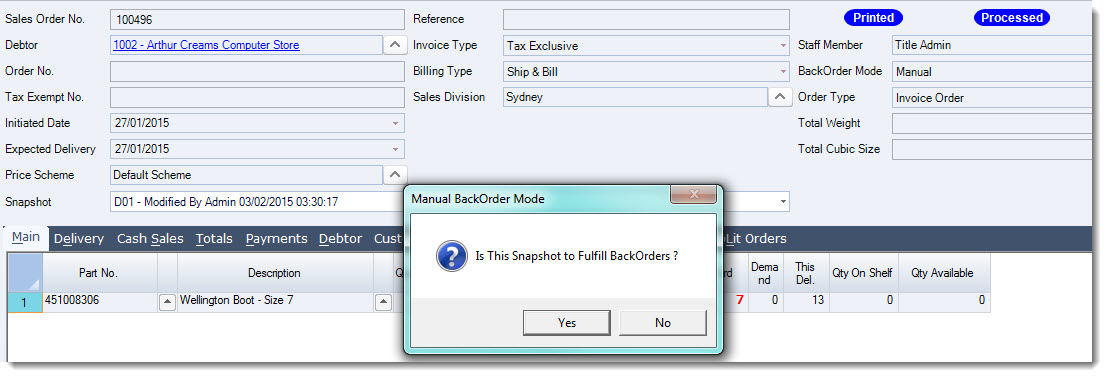Open lookup arrow next to Part No. 451008306
1107x377 pixels.
click(x=167, y=302)
